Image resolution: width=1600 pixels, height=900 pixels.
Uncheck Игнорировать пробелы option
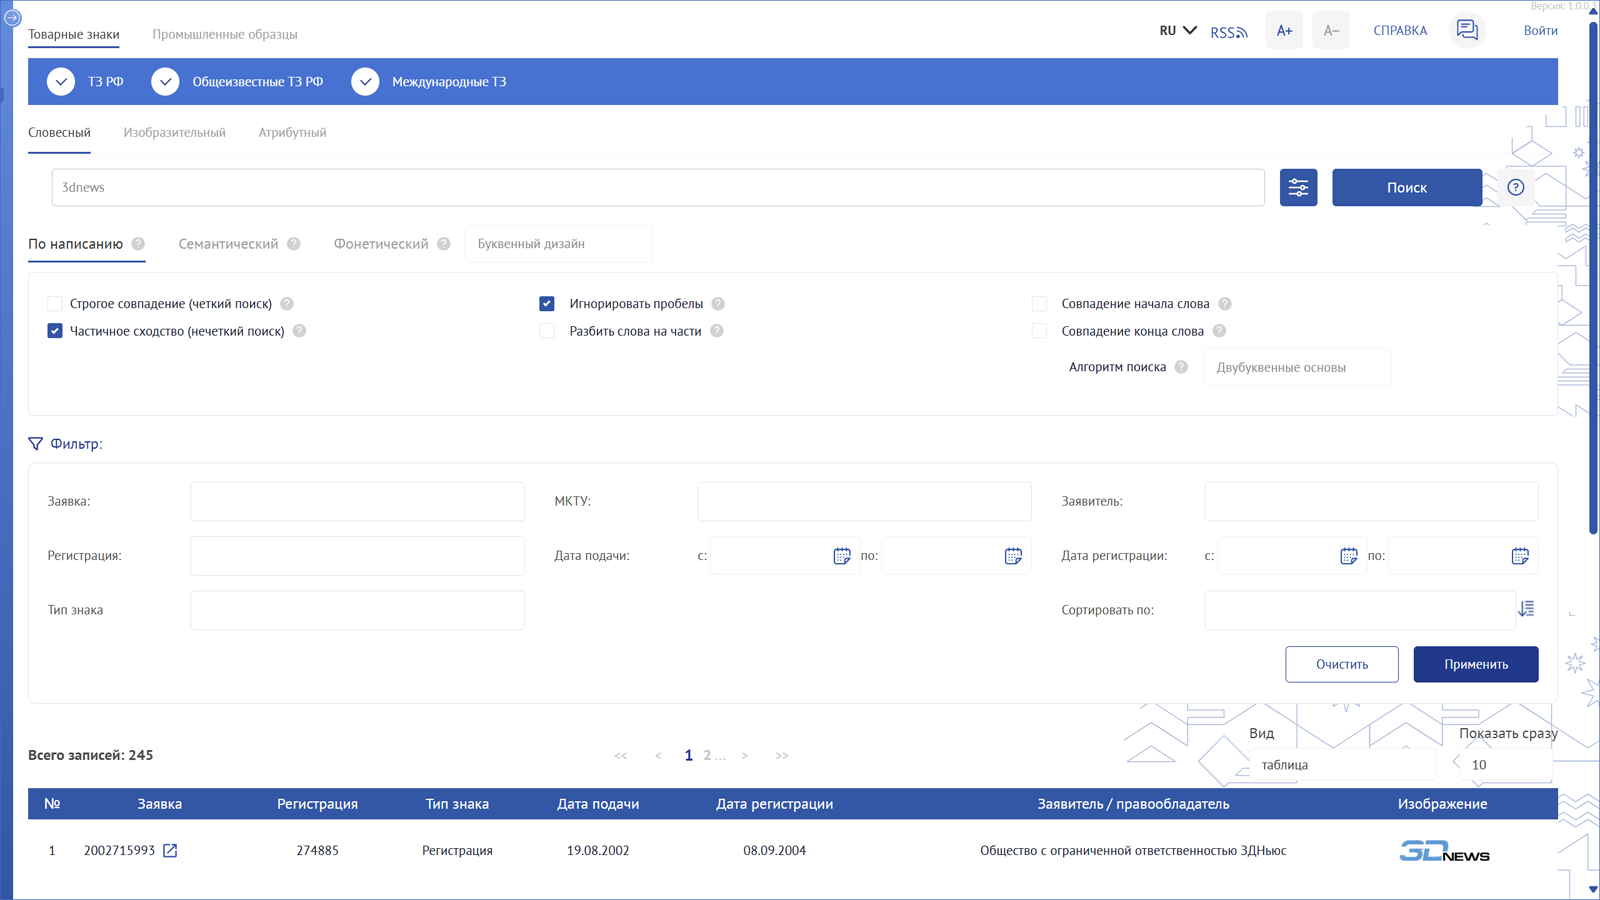click(547, 304)
